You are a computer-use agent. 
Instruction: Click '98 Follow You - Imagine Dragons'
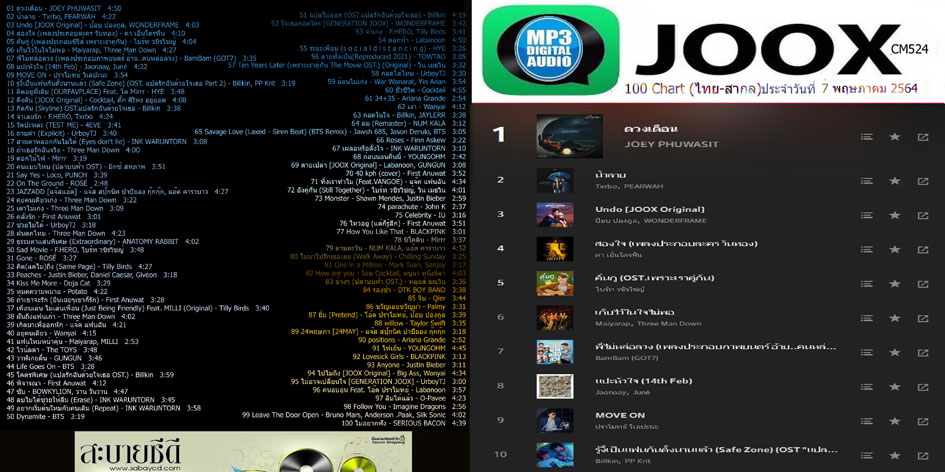404,407
